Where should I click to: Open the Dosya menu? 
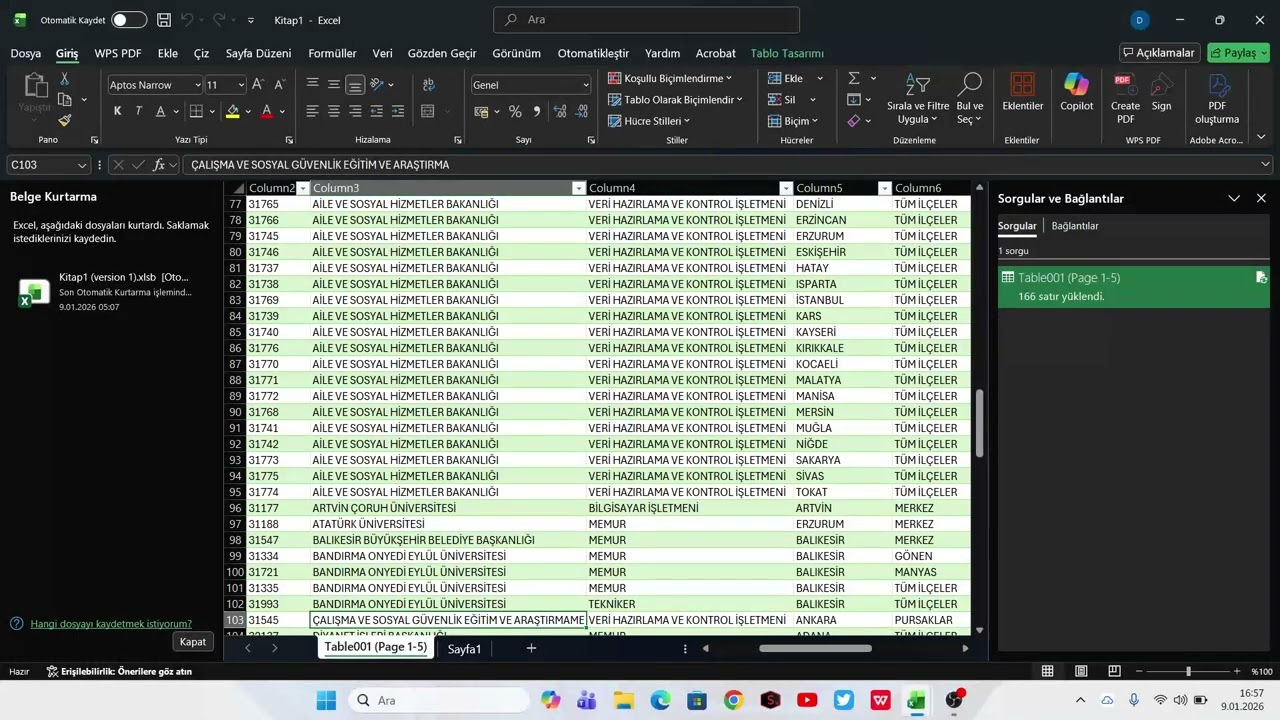26,53
